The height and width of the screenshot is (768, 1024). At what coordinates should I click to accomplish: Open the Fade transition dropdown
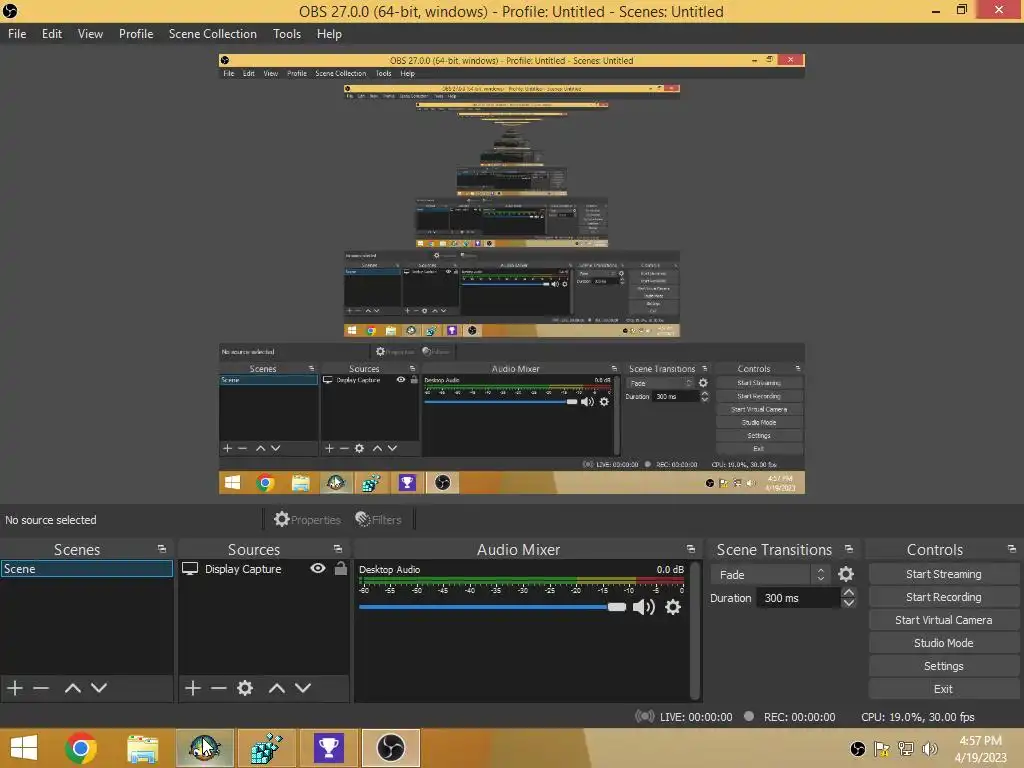pyautogui.click(x=771, y=575)
